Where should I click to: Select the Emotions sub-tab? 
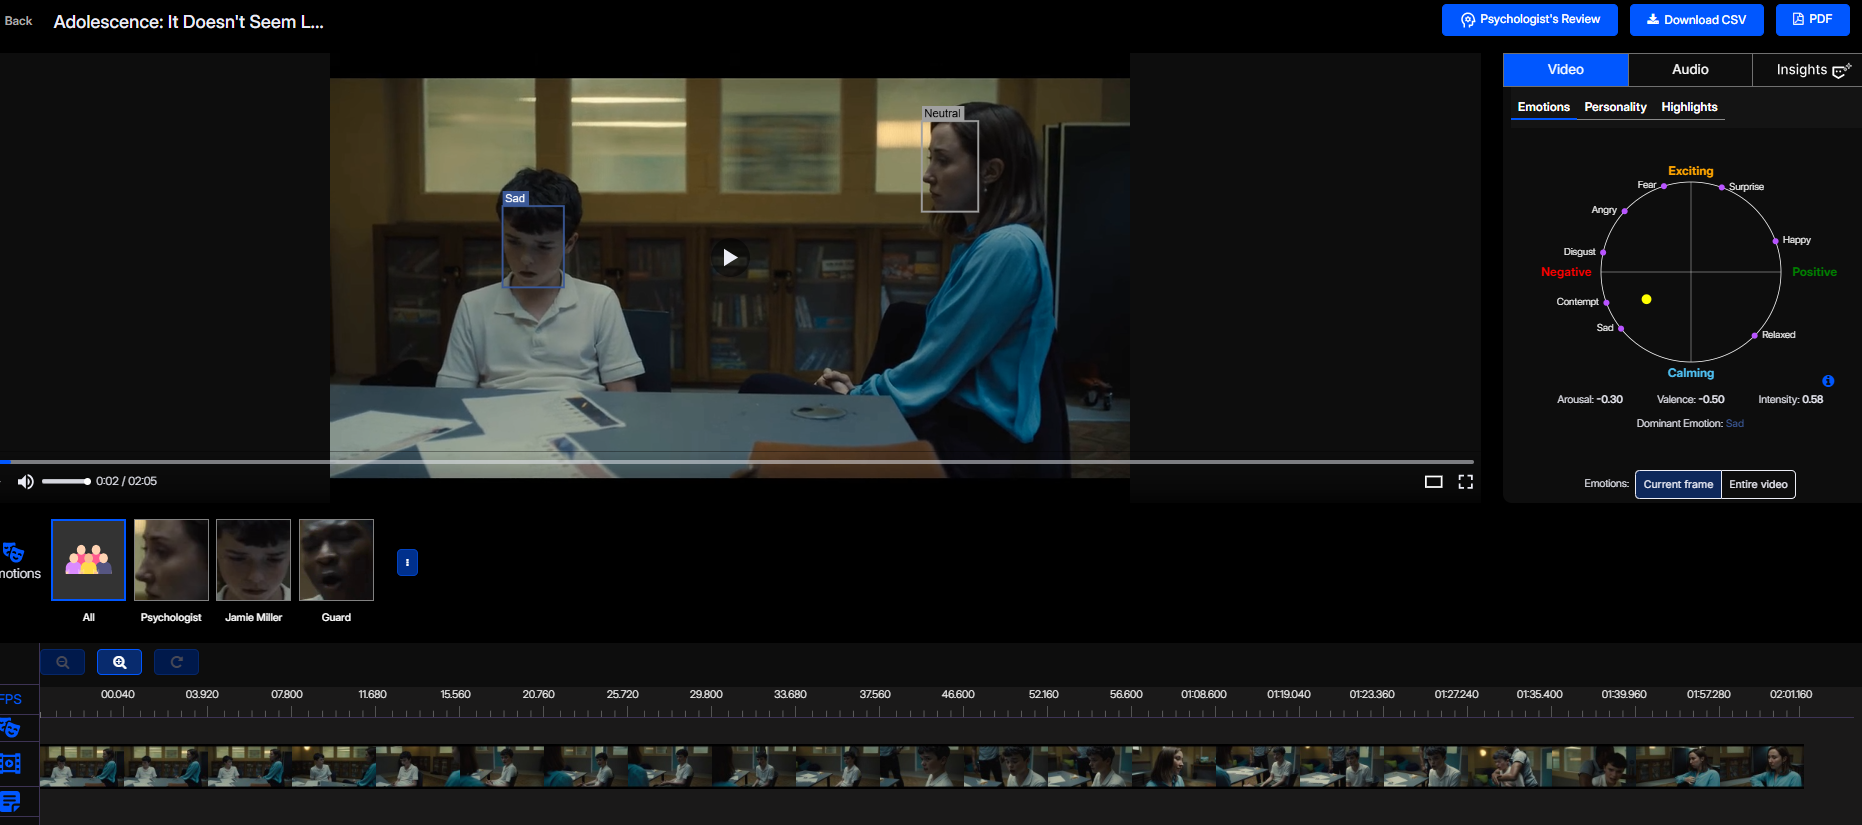click(1544, 107)
